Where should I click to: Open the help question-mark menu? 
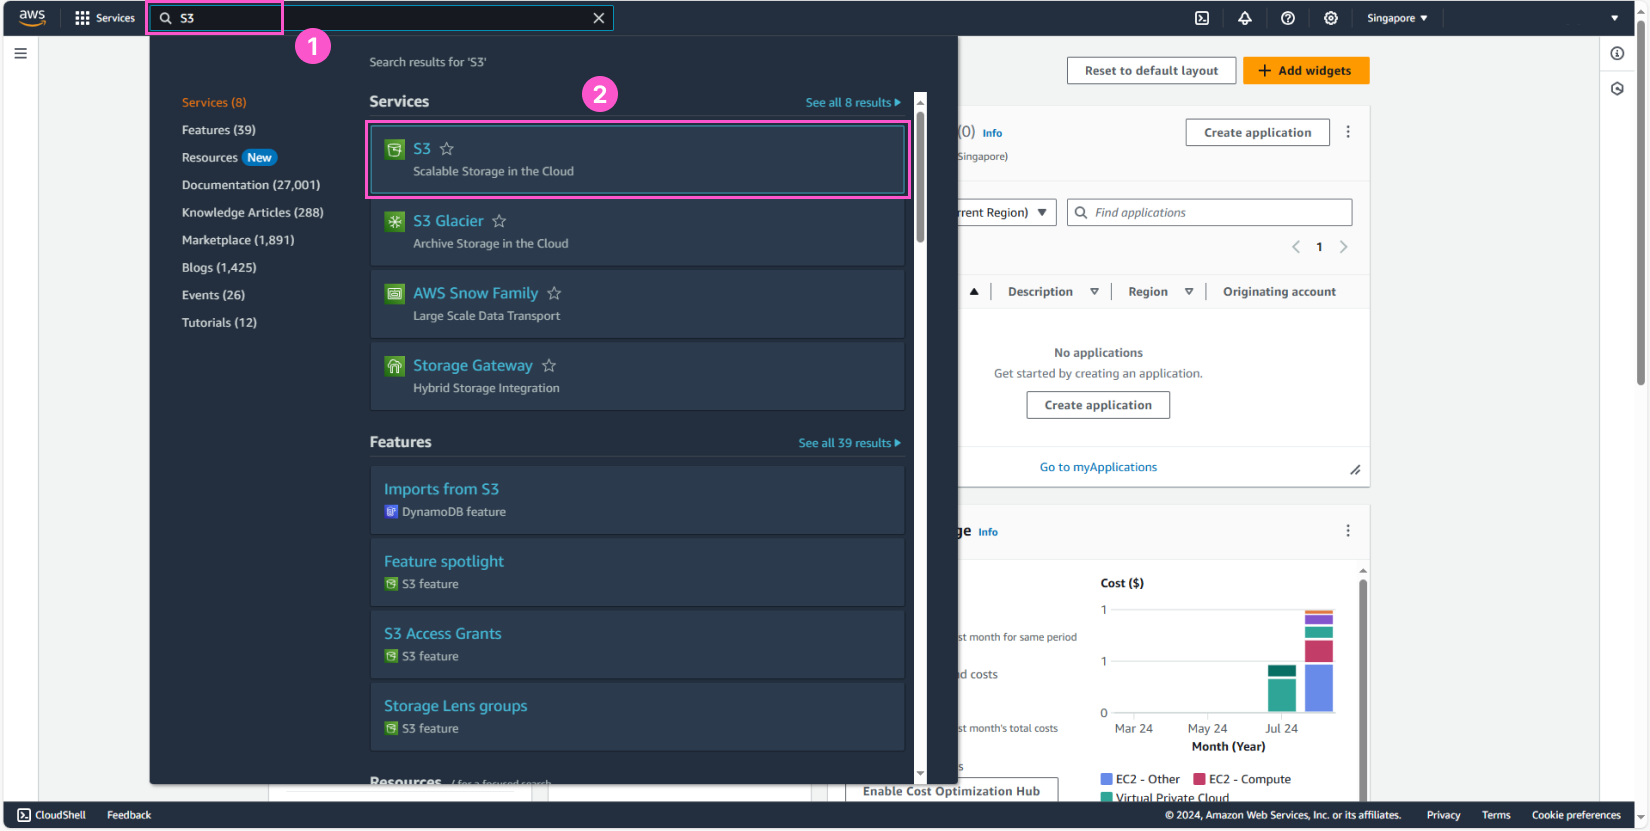[x=1288, y=18]
